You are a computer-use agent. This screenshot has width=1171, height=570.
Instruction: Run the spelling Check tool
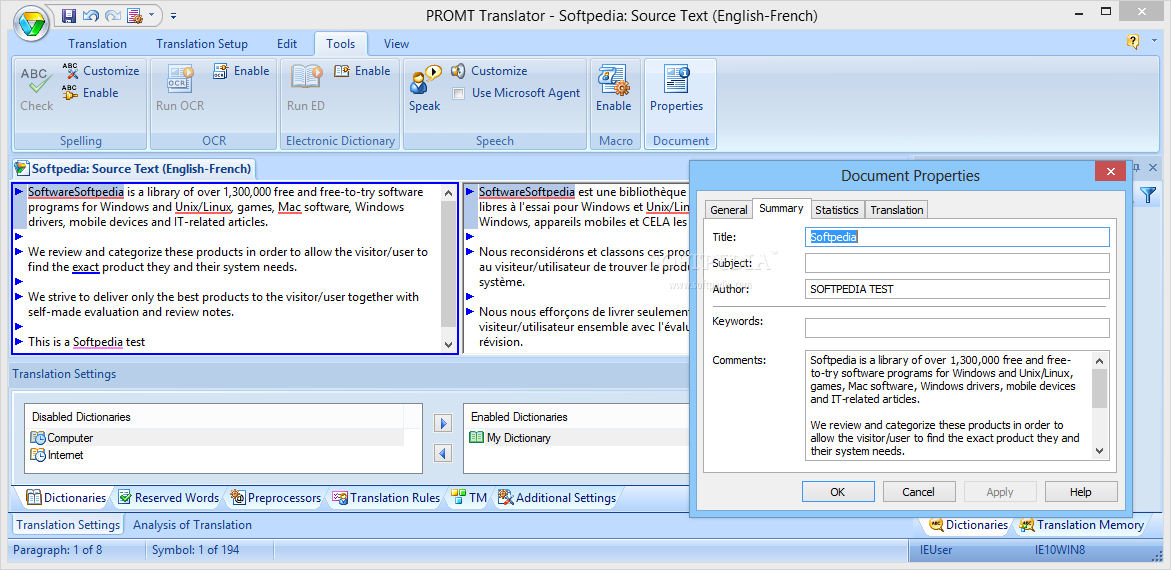point(37,89)
